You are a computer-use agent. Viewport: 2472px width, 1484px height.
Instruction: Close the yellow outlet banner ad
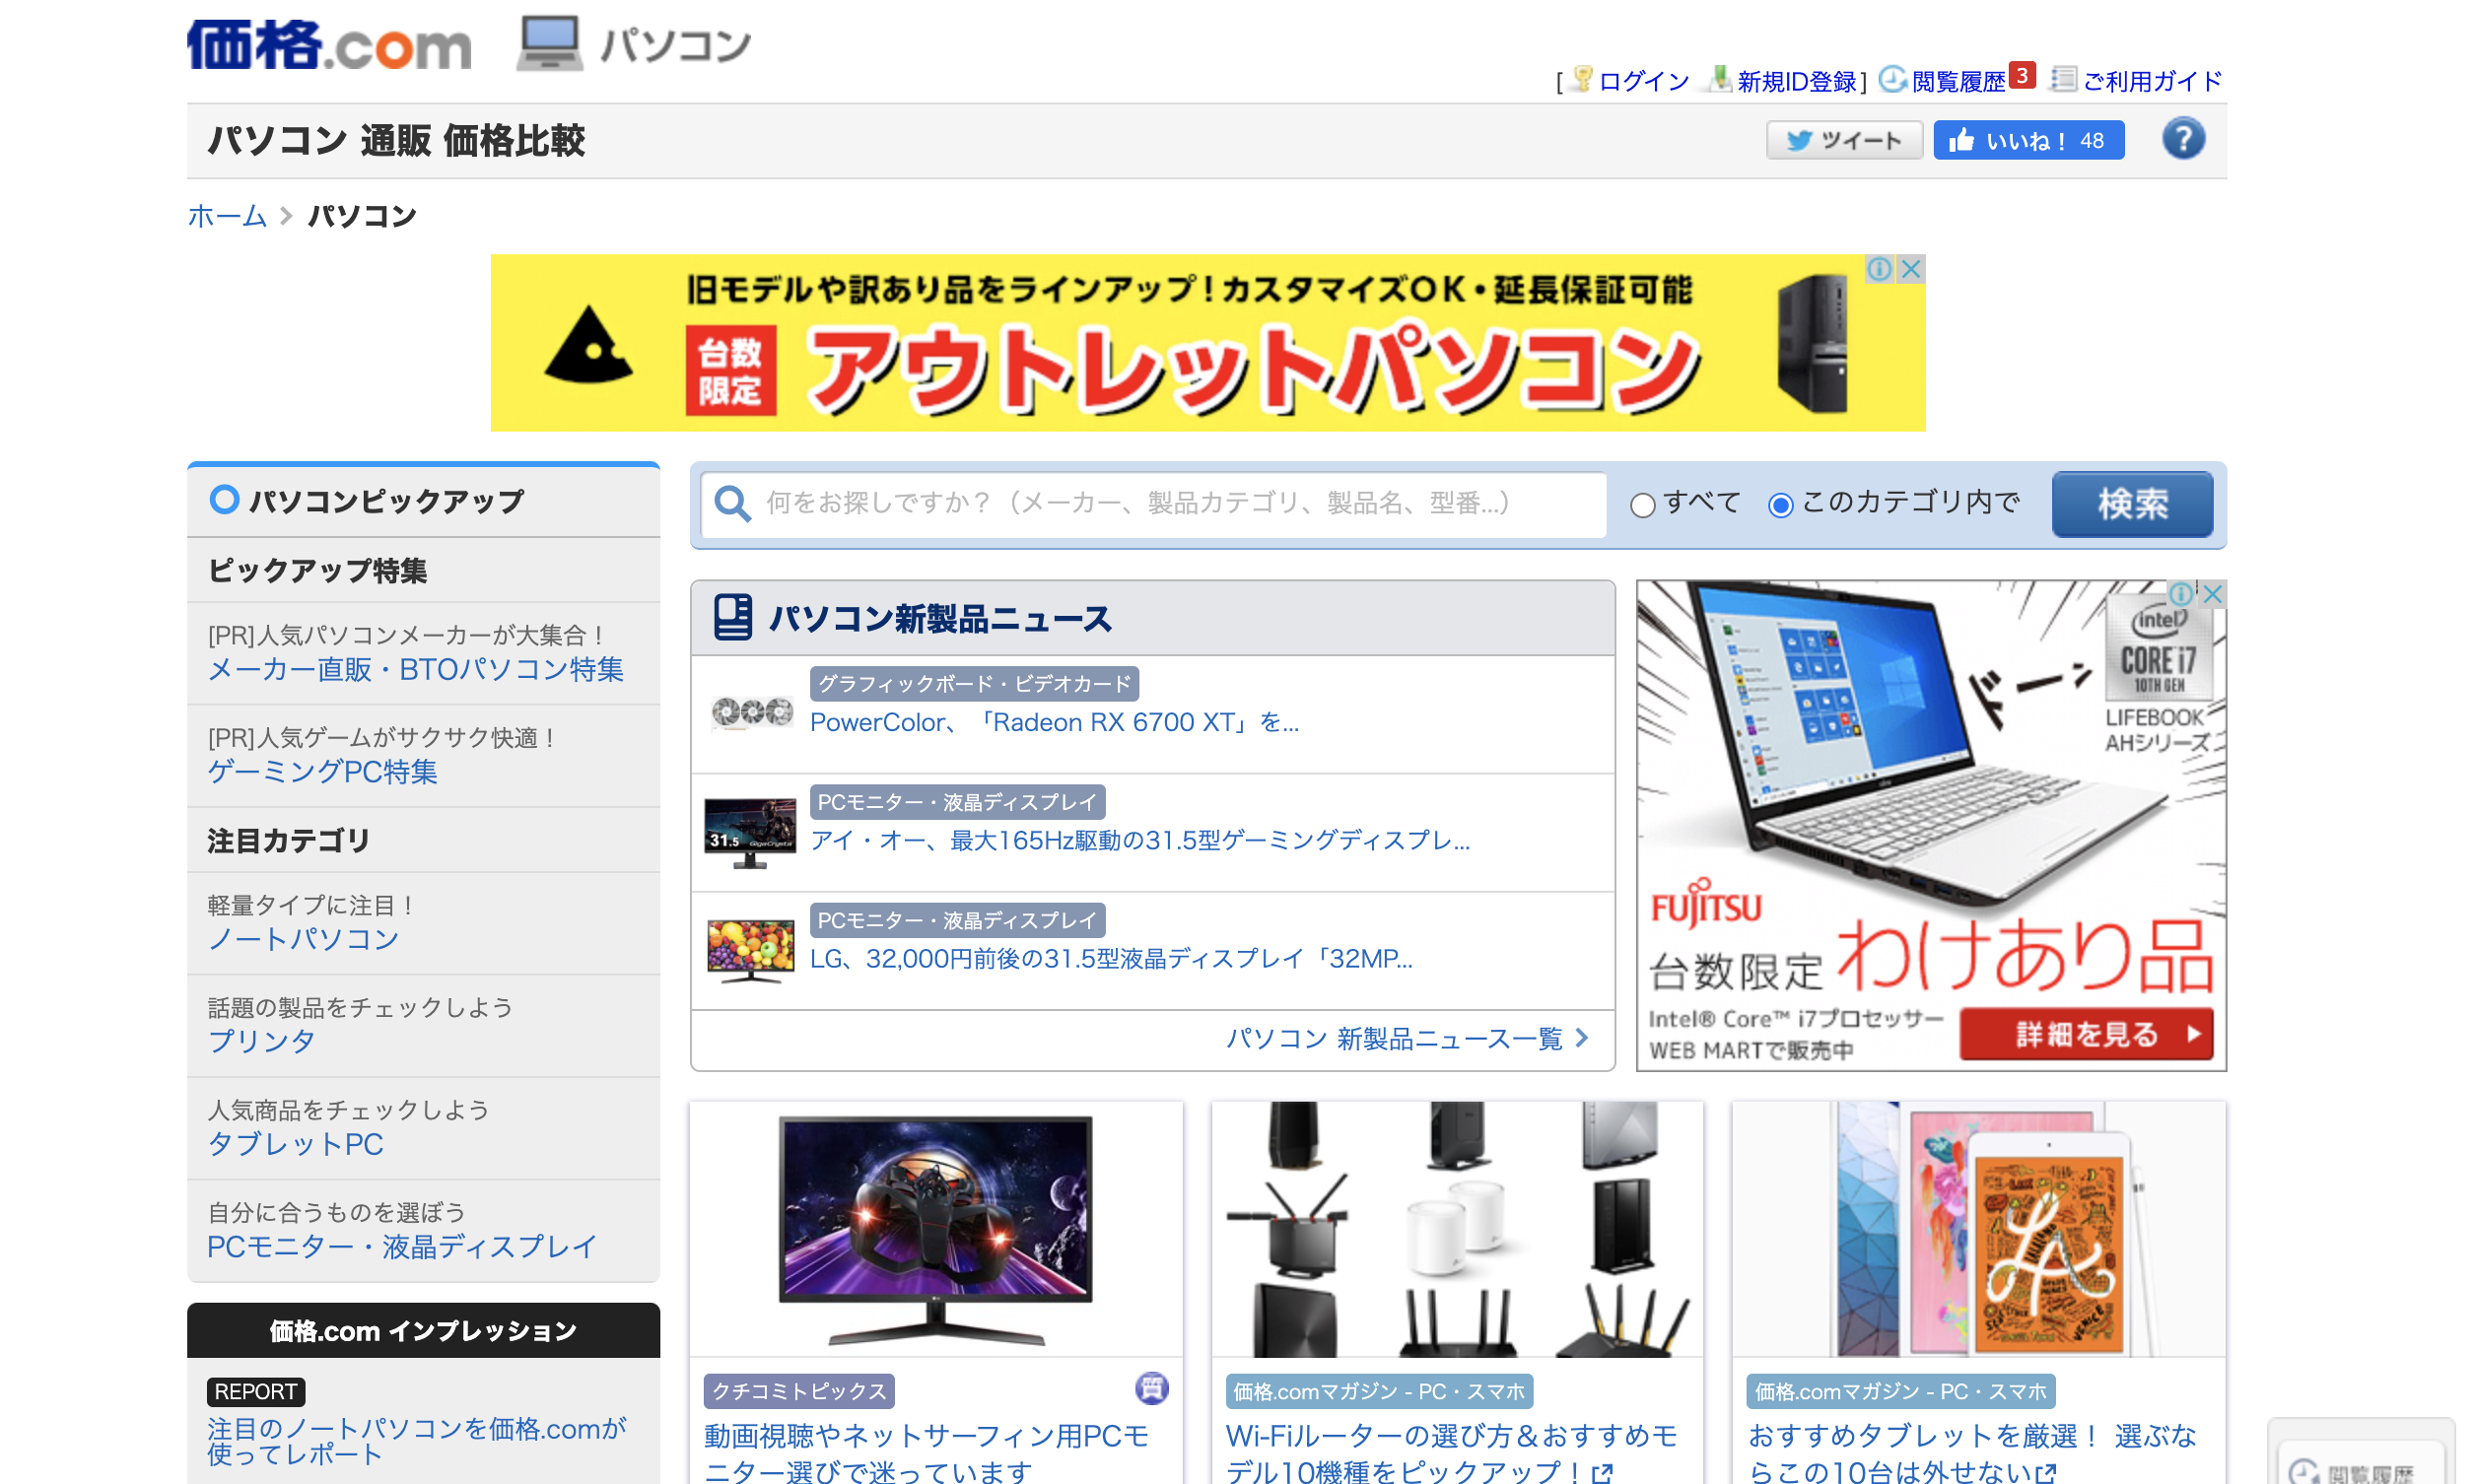(x=1910, y=269)
